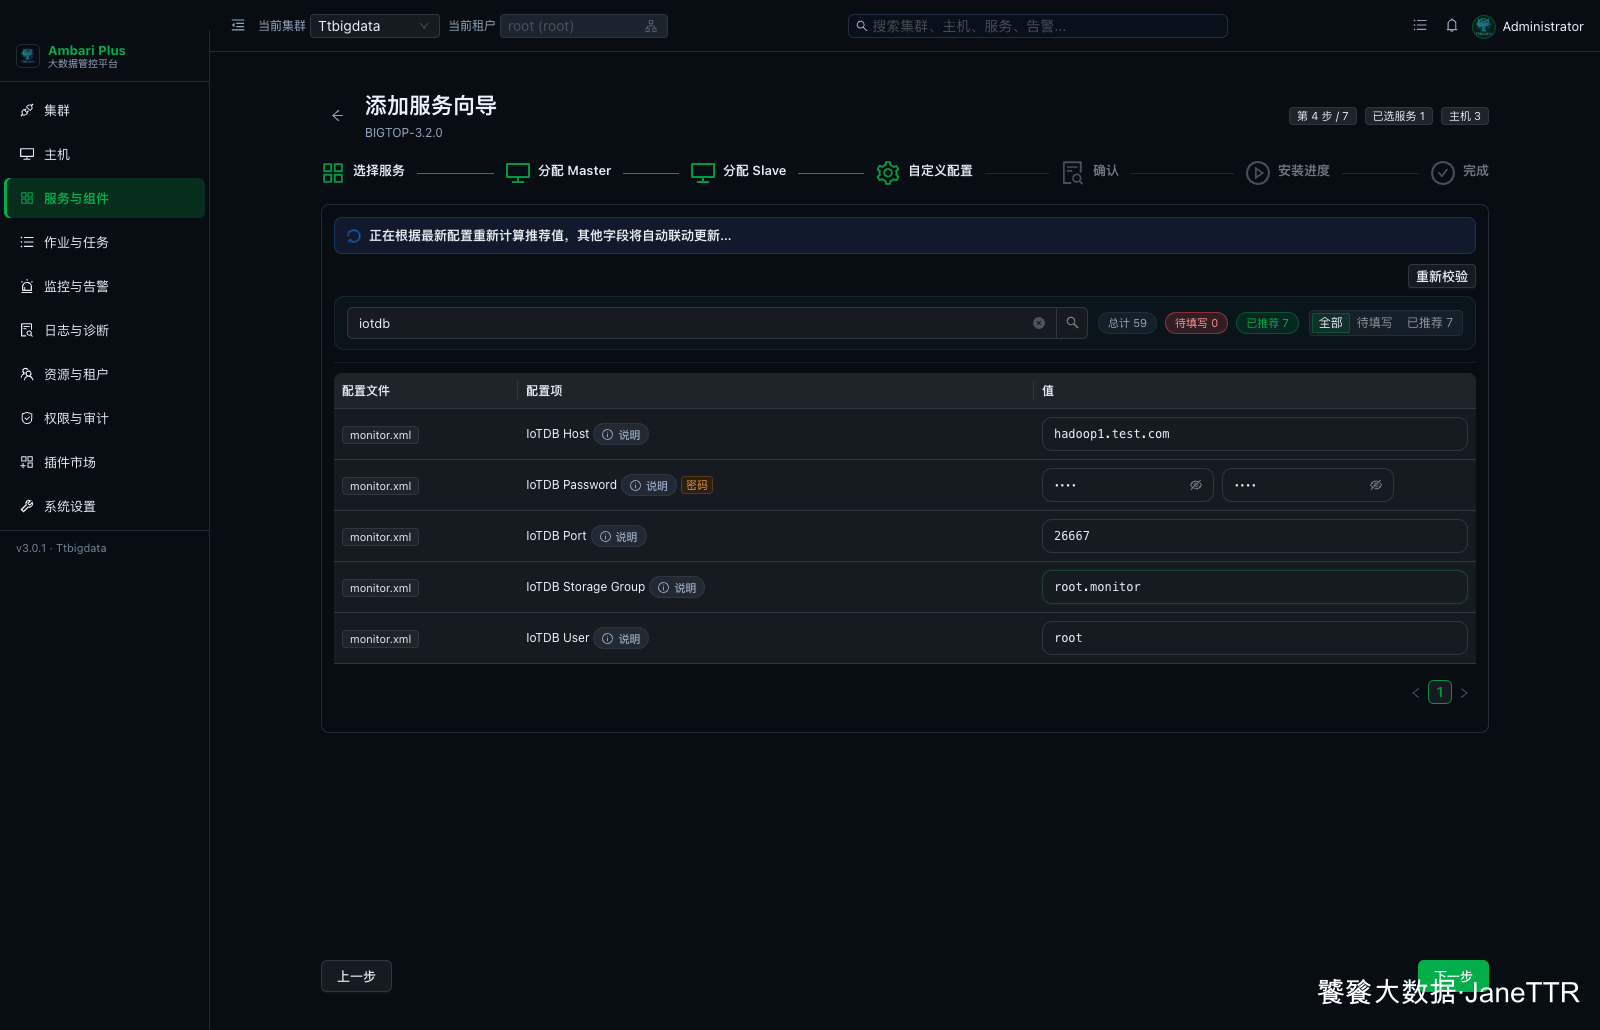Select page 1 in pagination
1600x1030 pixels.
click(x=1440, y=692)
